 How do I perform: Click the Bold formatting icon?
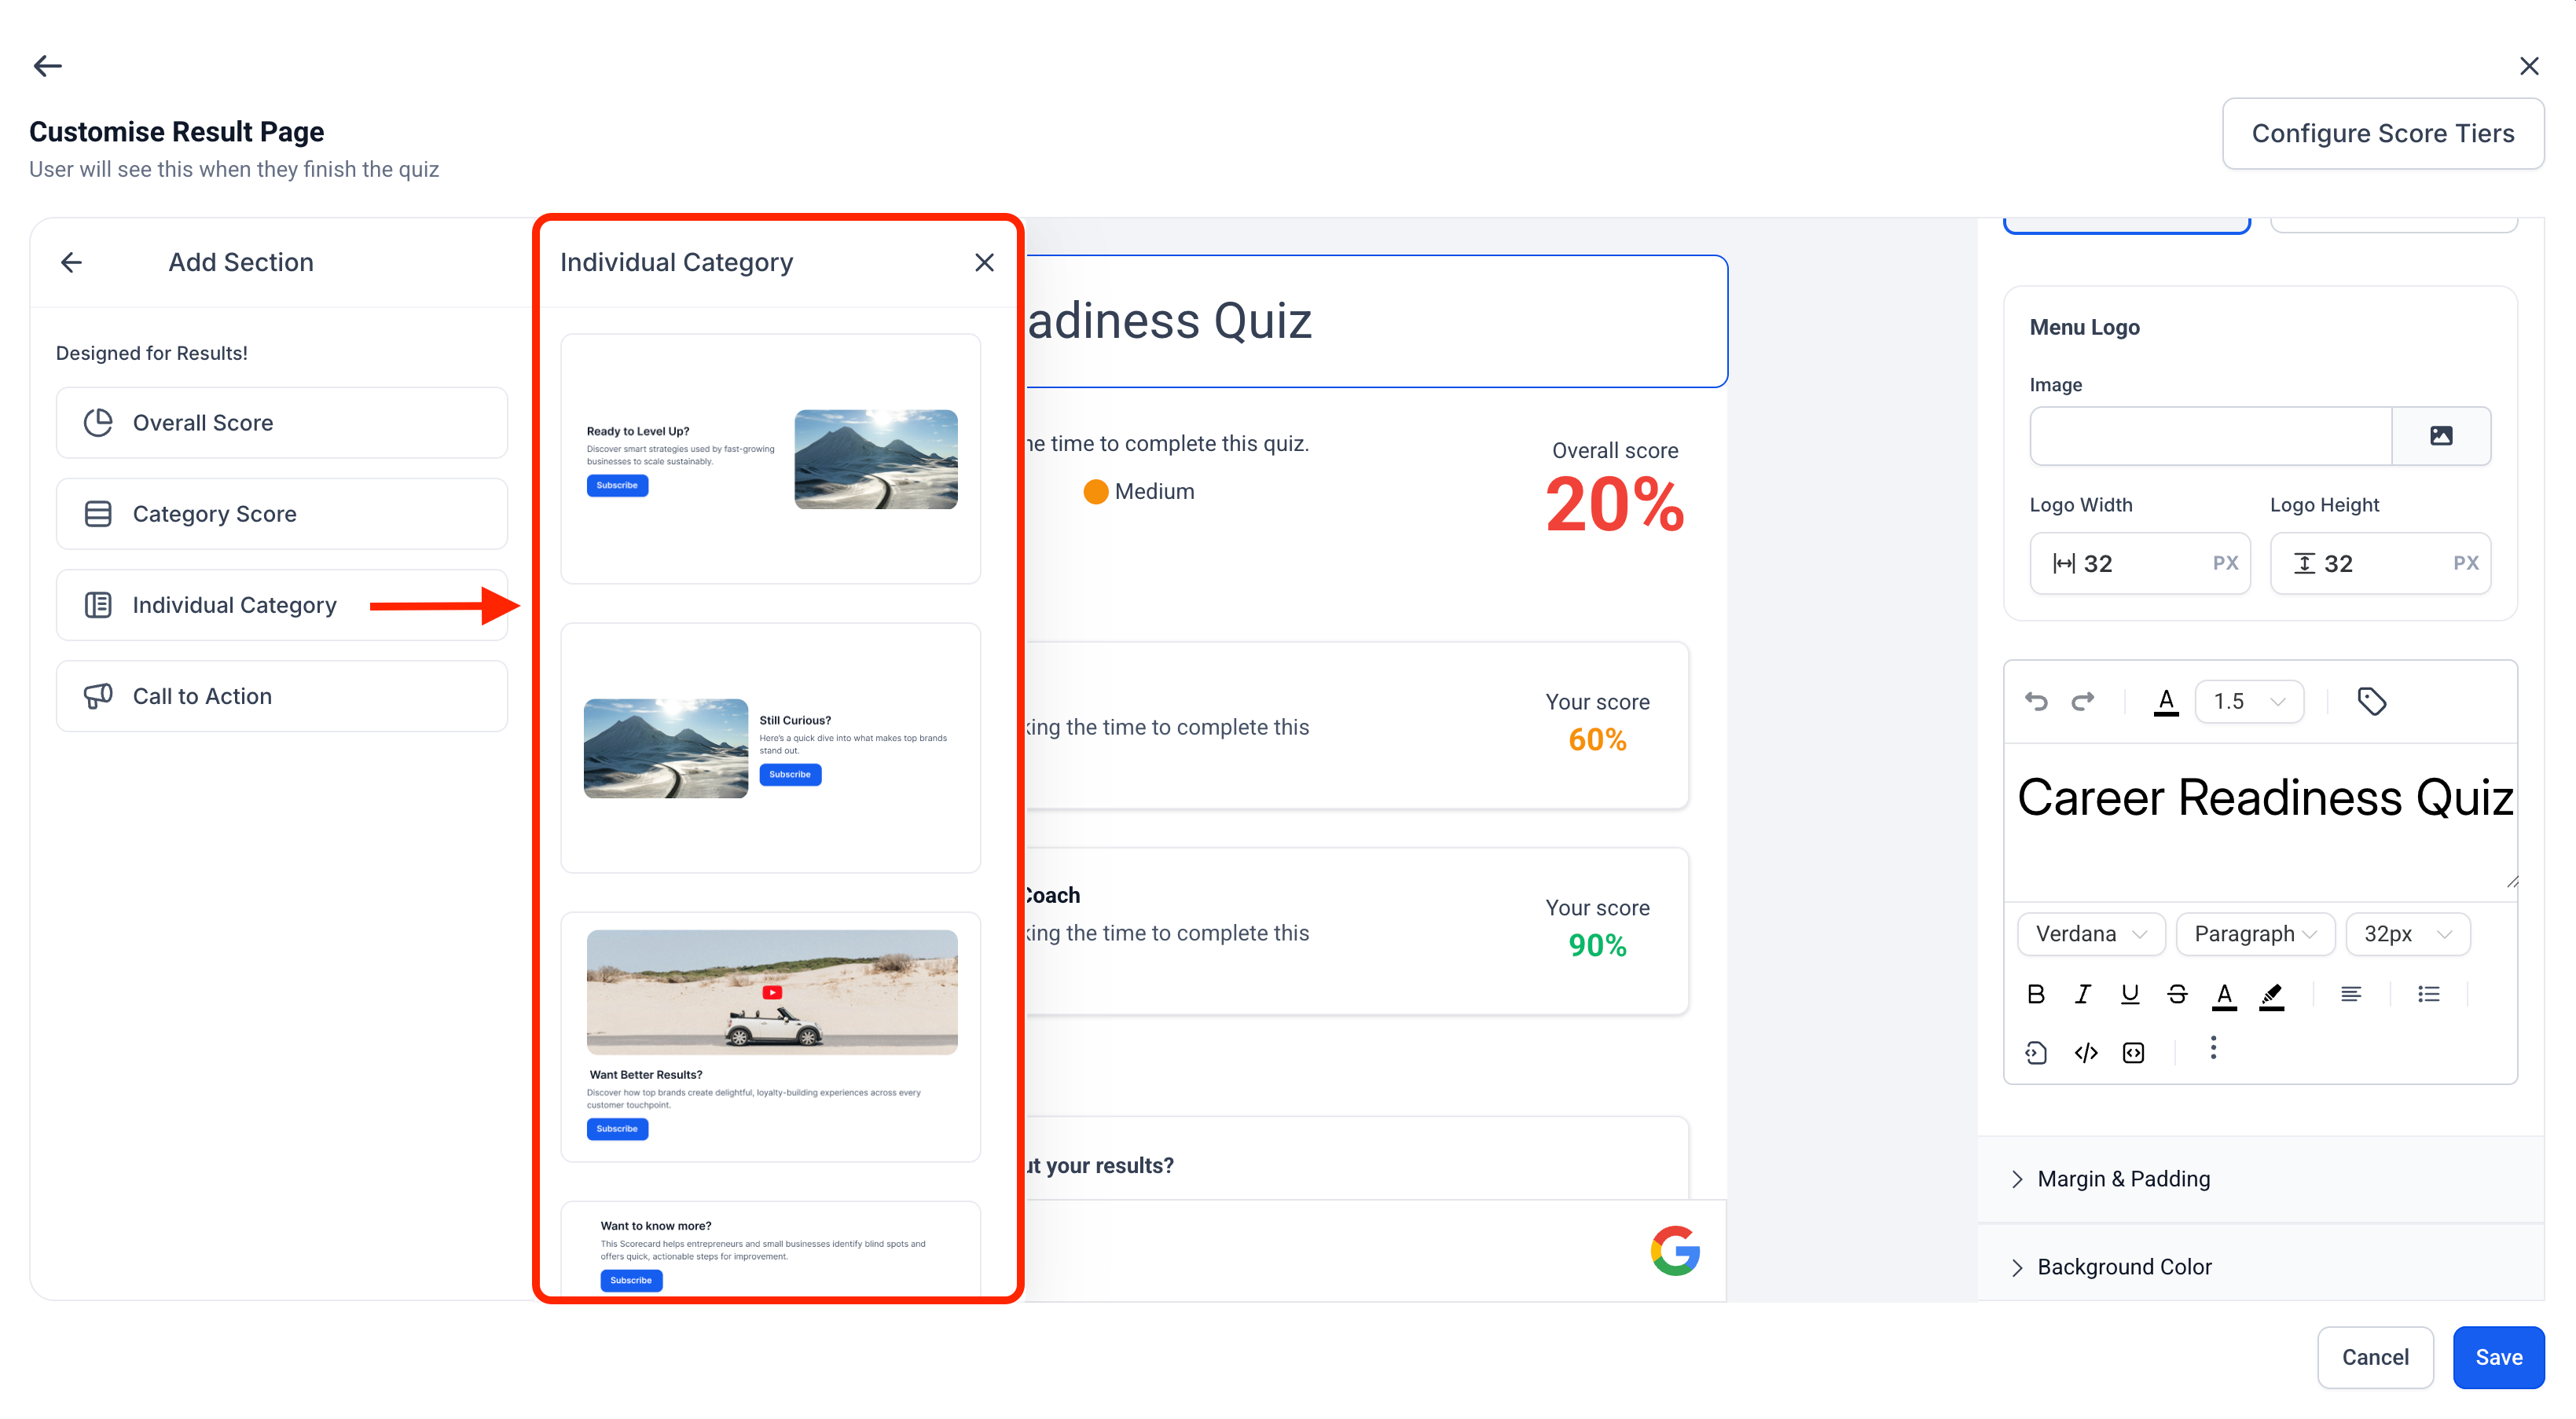coord(2035,994)
